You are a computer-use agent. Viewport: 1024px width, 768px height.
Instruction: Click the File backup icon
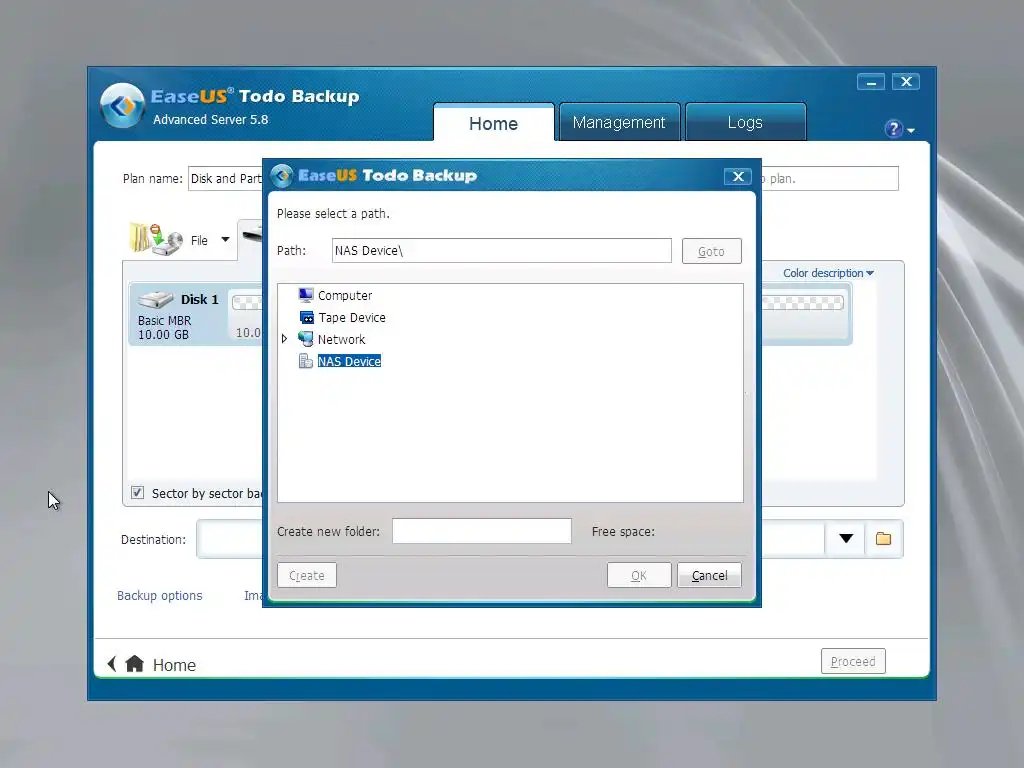[155, 238]
